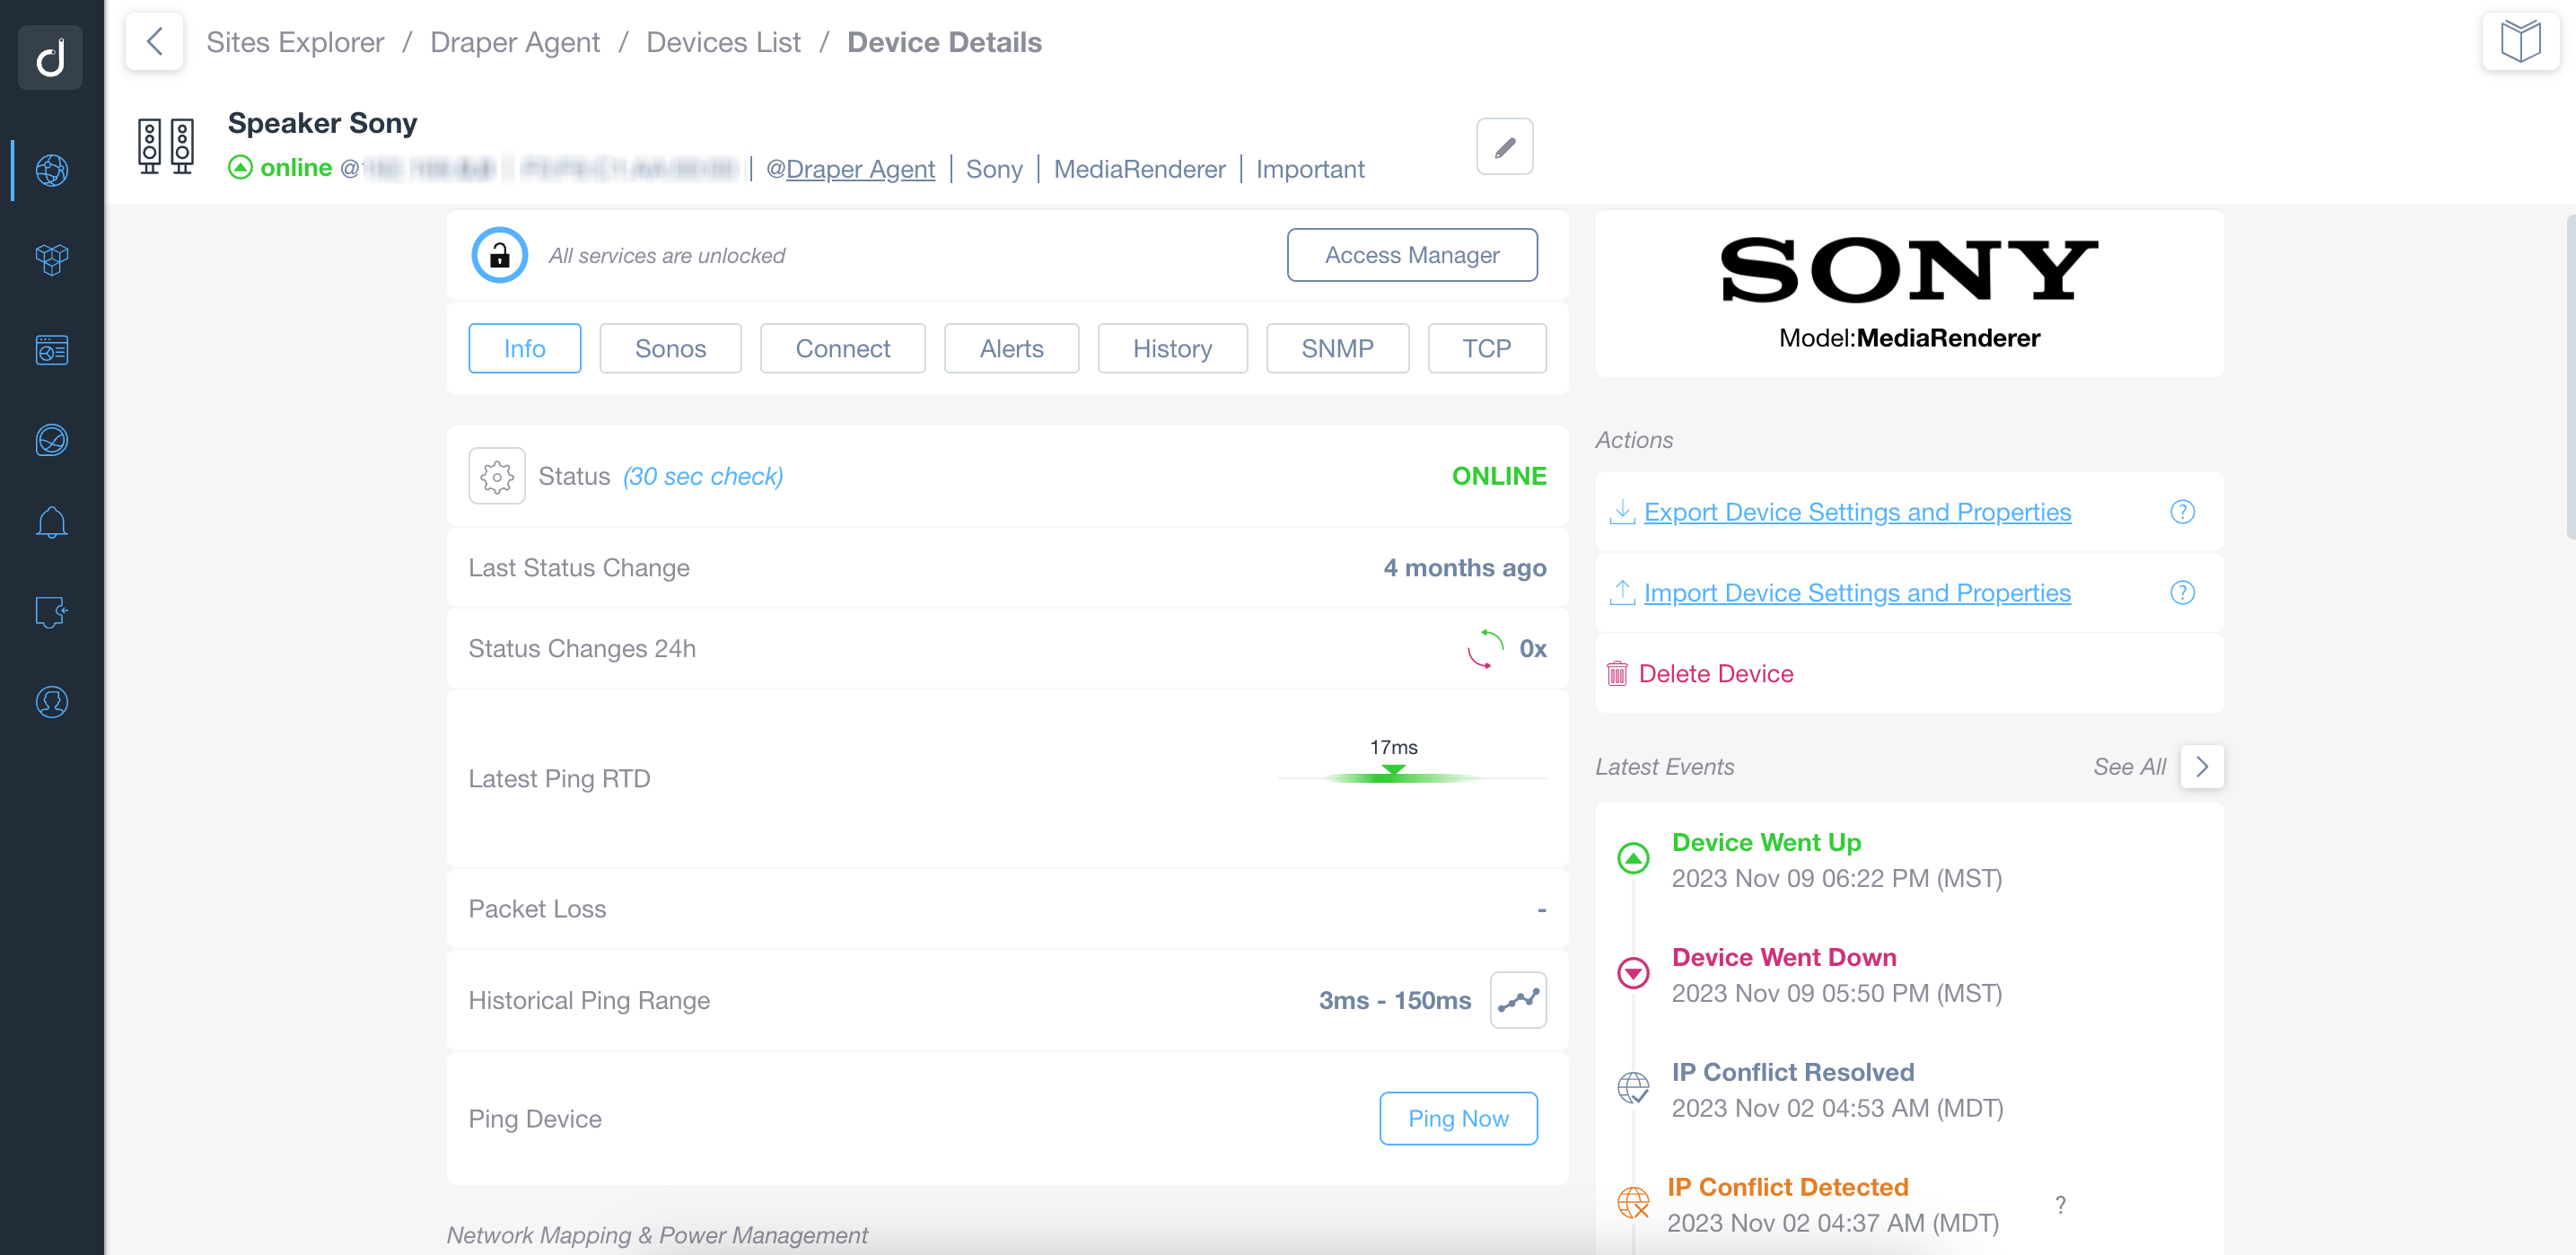The image size is (2576, 1255).
Task: Click the ONLINE status value
Action: pyautogui.click(x=1498, y=476)
